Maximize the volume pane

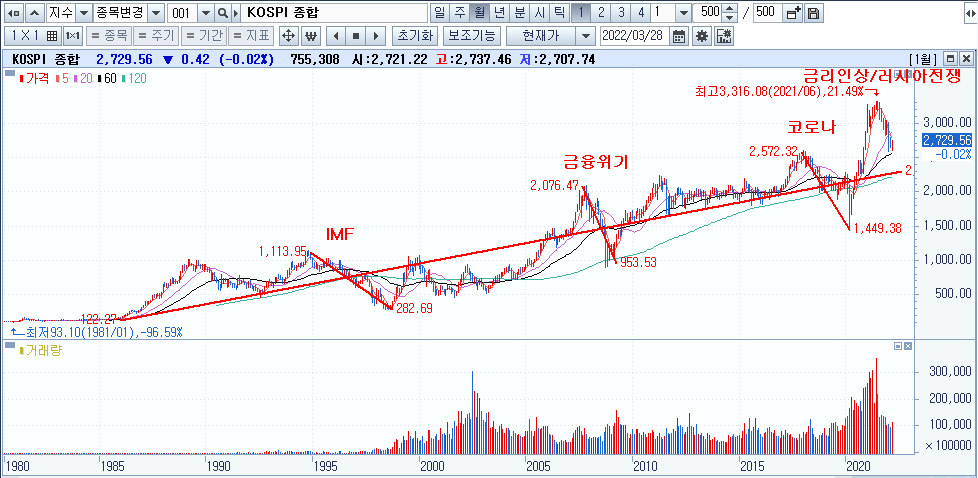tap(898, 346)
